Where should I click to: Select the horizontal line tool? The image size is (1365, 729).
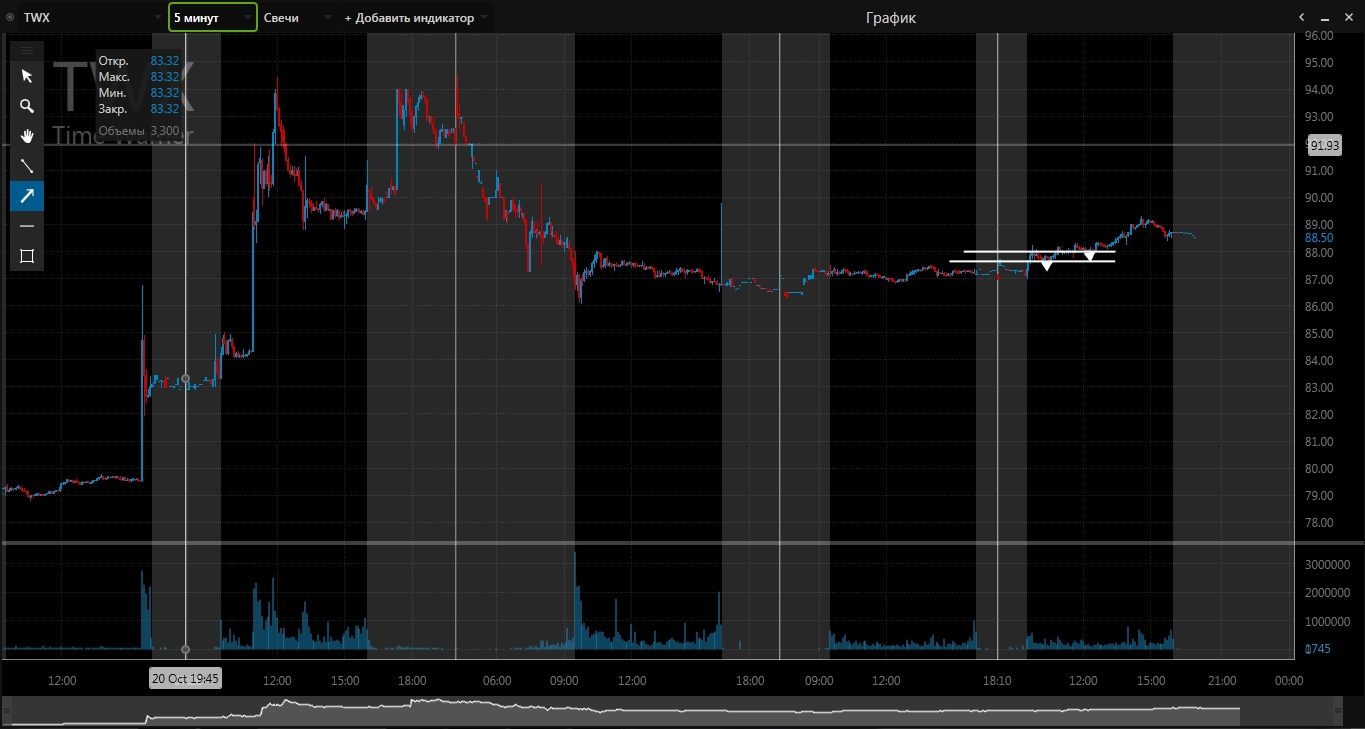tap(27, 226)
